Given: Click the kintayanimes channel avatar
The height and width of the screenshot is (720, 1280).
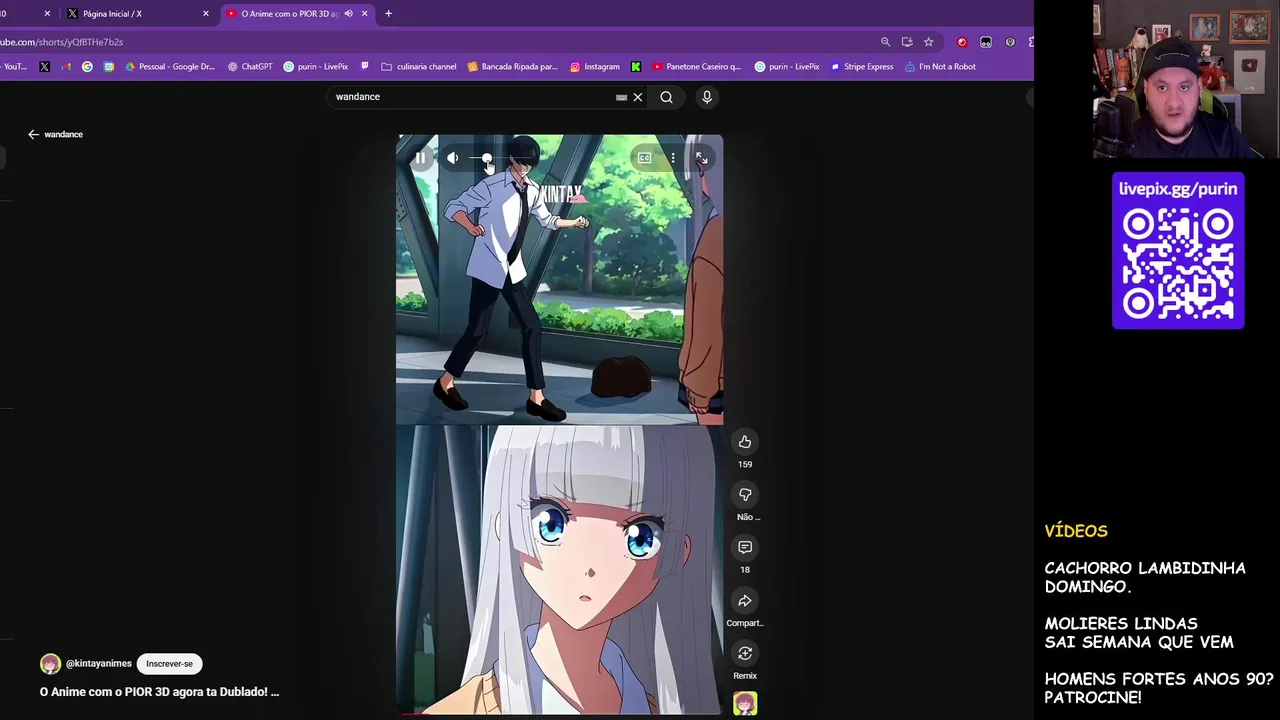Looking at the screenshot, I should pos(50,664).
